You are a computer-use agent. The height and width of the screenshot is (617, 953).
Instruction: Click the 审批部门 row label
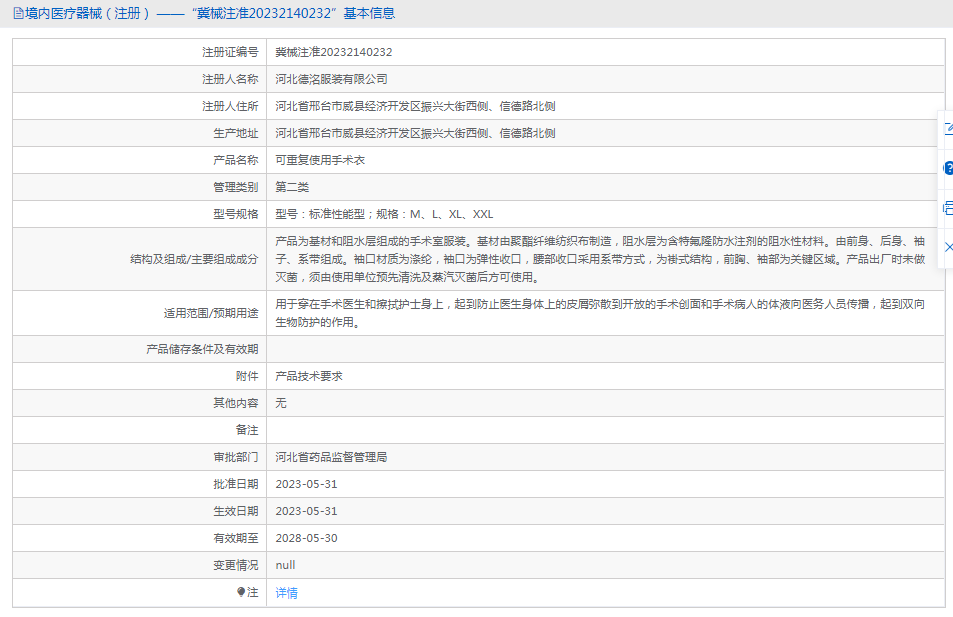tap(235, 457)
